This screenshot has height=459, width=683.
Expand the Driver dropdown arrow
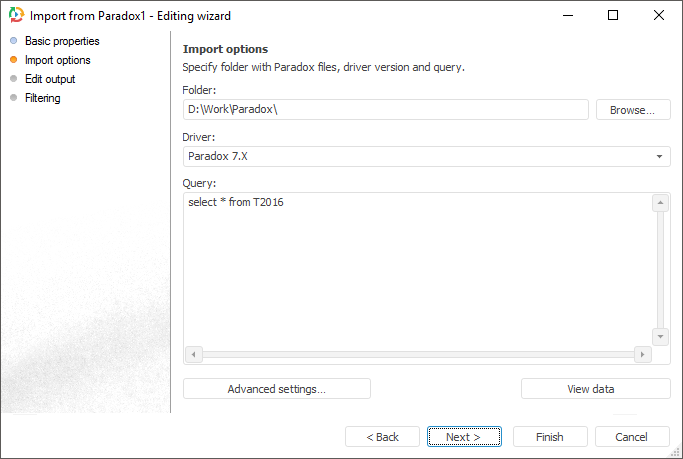tap(660, 157)
